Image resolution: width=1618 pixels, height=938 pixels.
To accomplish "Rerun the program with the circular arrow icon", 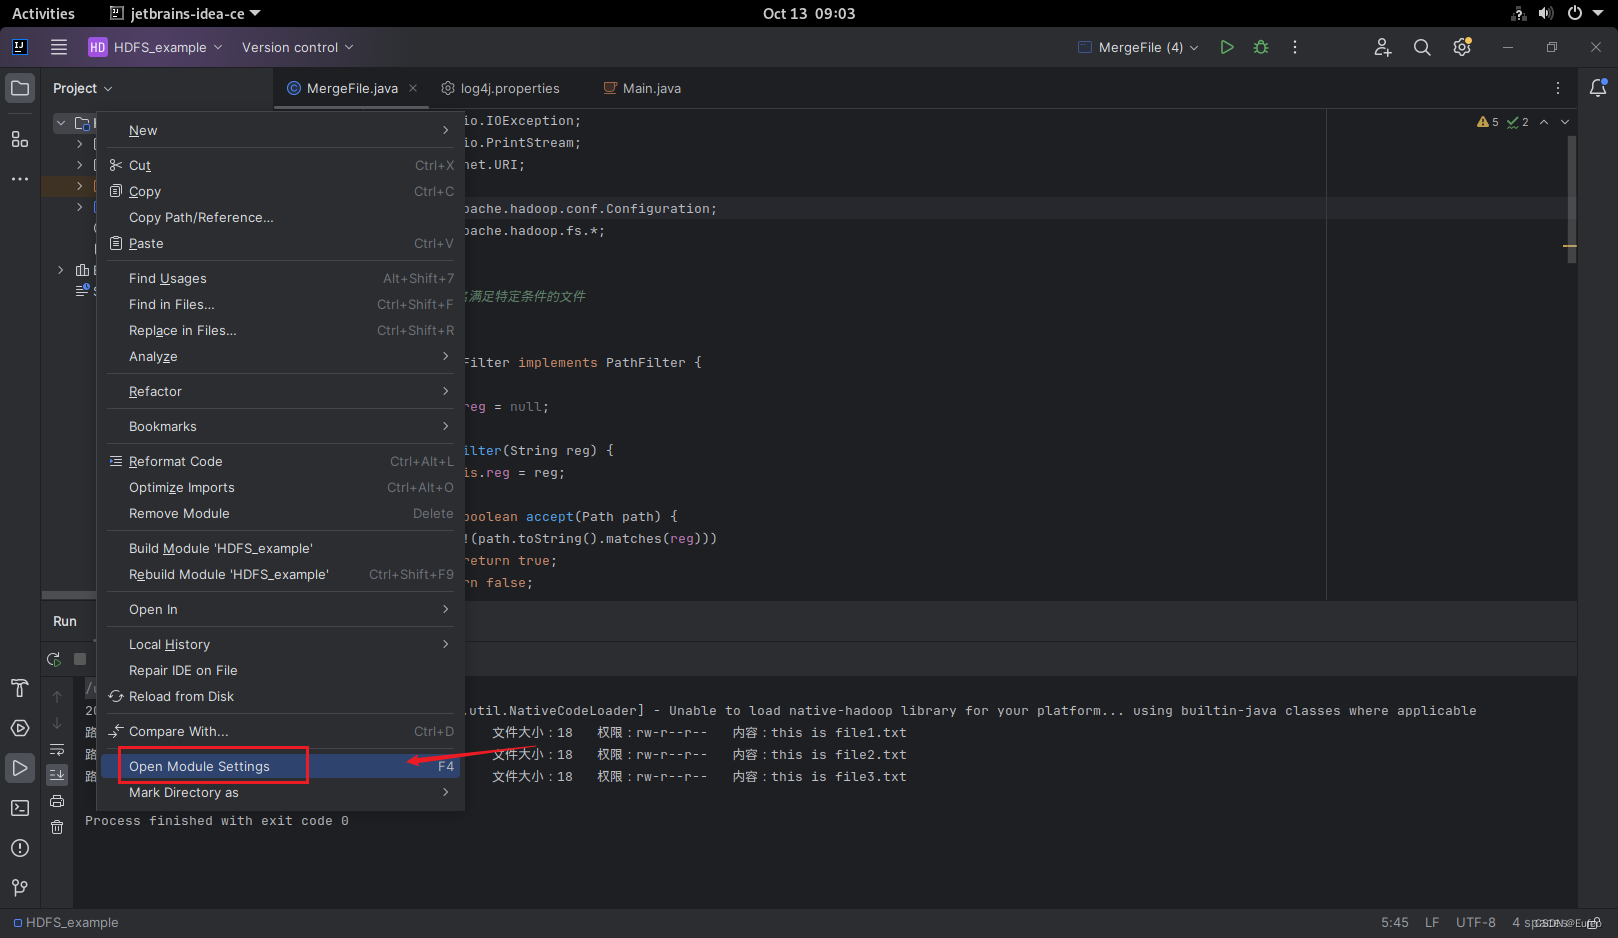I will point(54,658).
